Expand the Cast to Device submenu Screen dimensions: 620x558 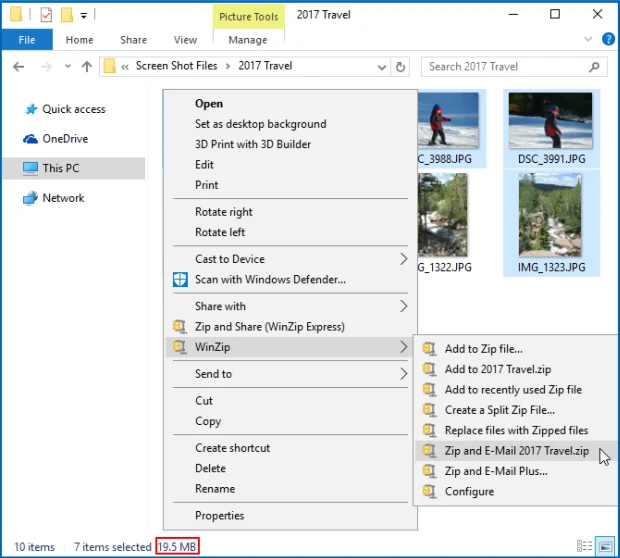point(404,259)
